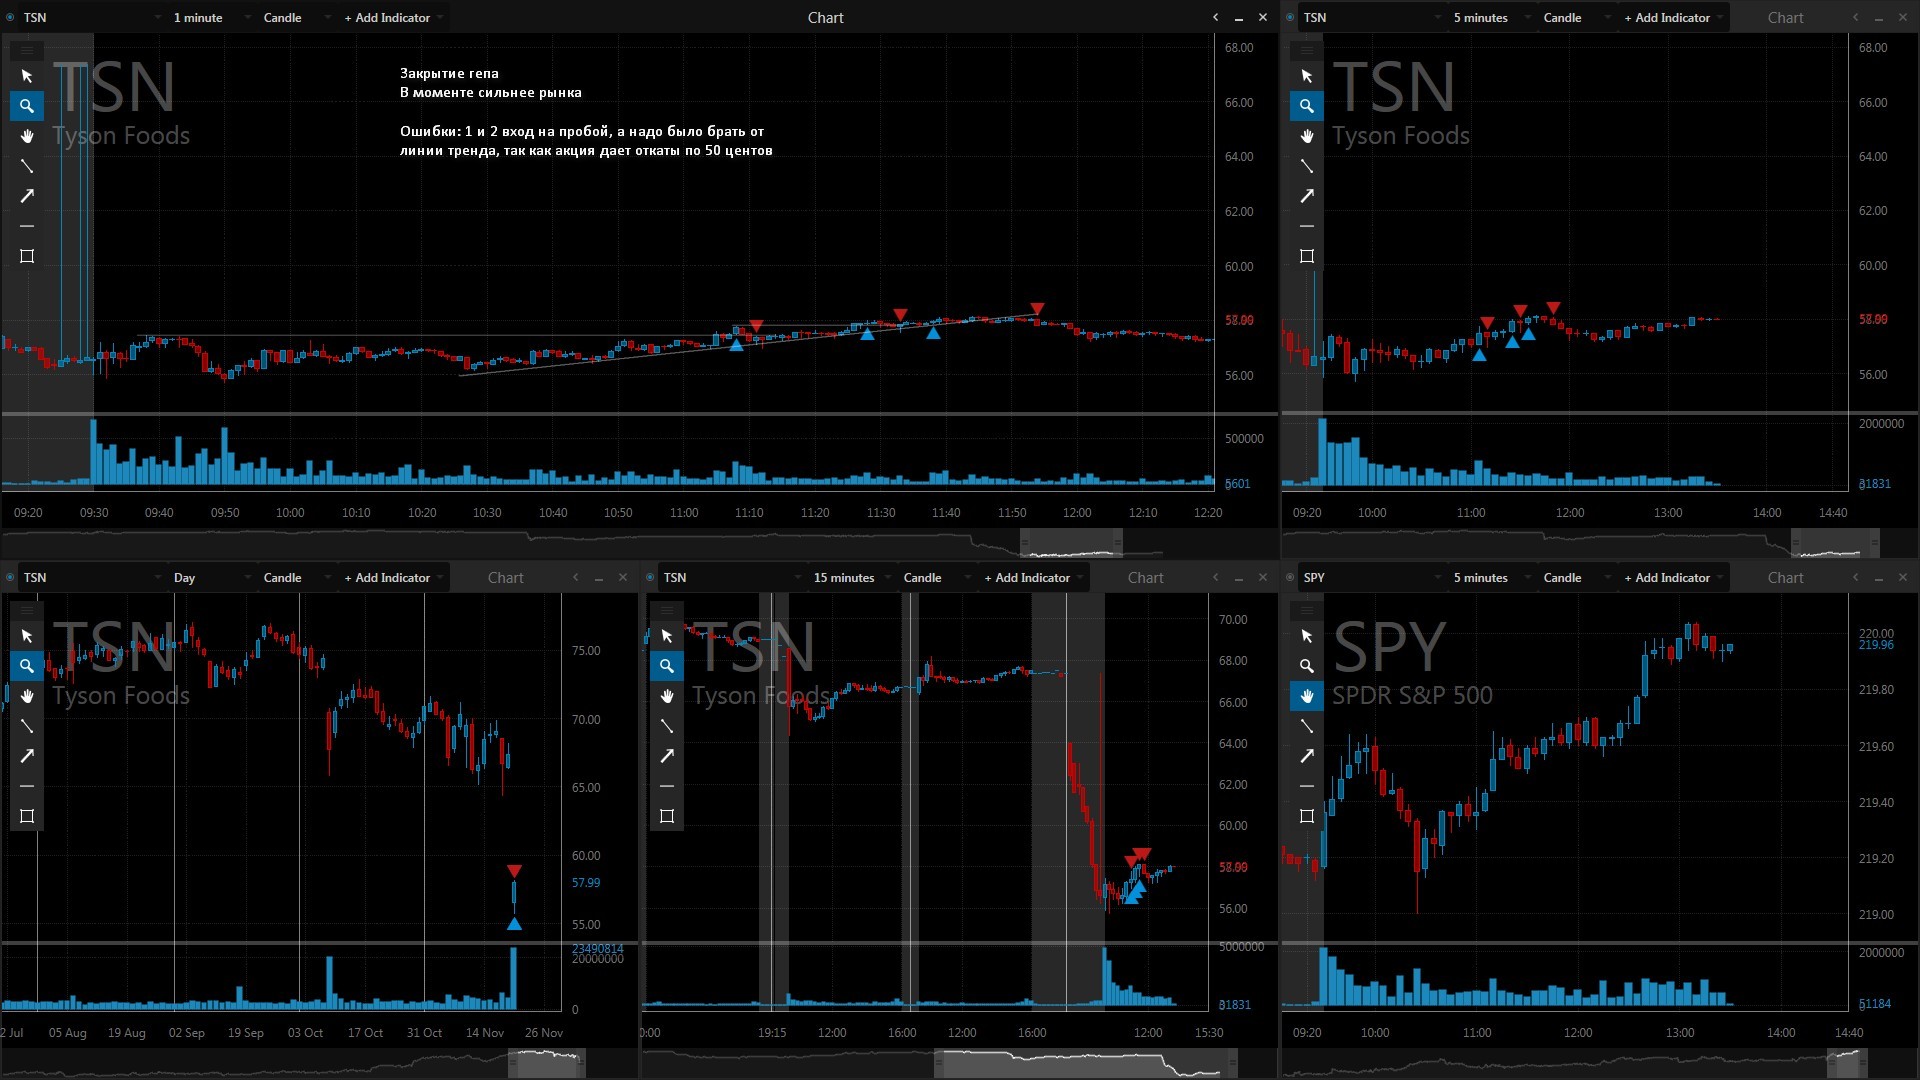Click the Chart title tab of TSN Day panel

click(506, 578)
